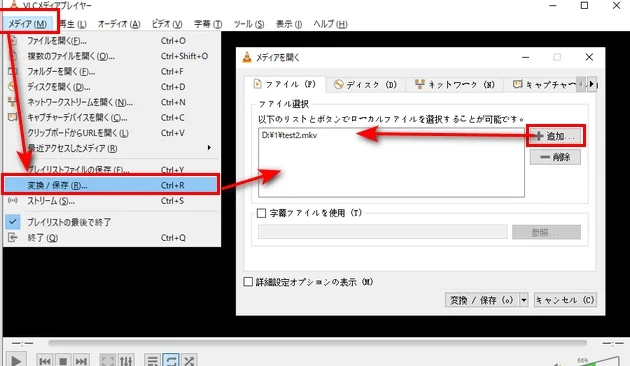Maximize the VLC main window
Viewport: 630px width, 366px height.
pyautogui.click(x=584, y=6)
